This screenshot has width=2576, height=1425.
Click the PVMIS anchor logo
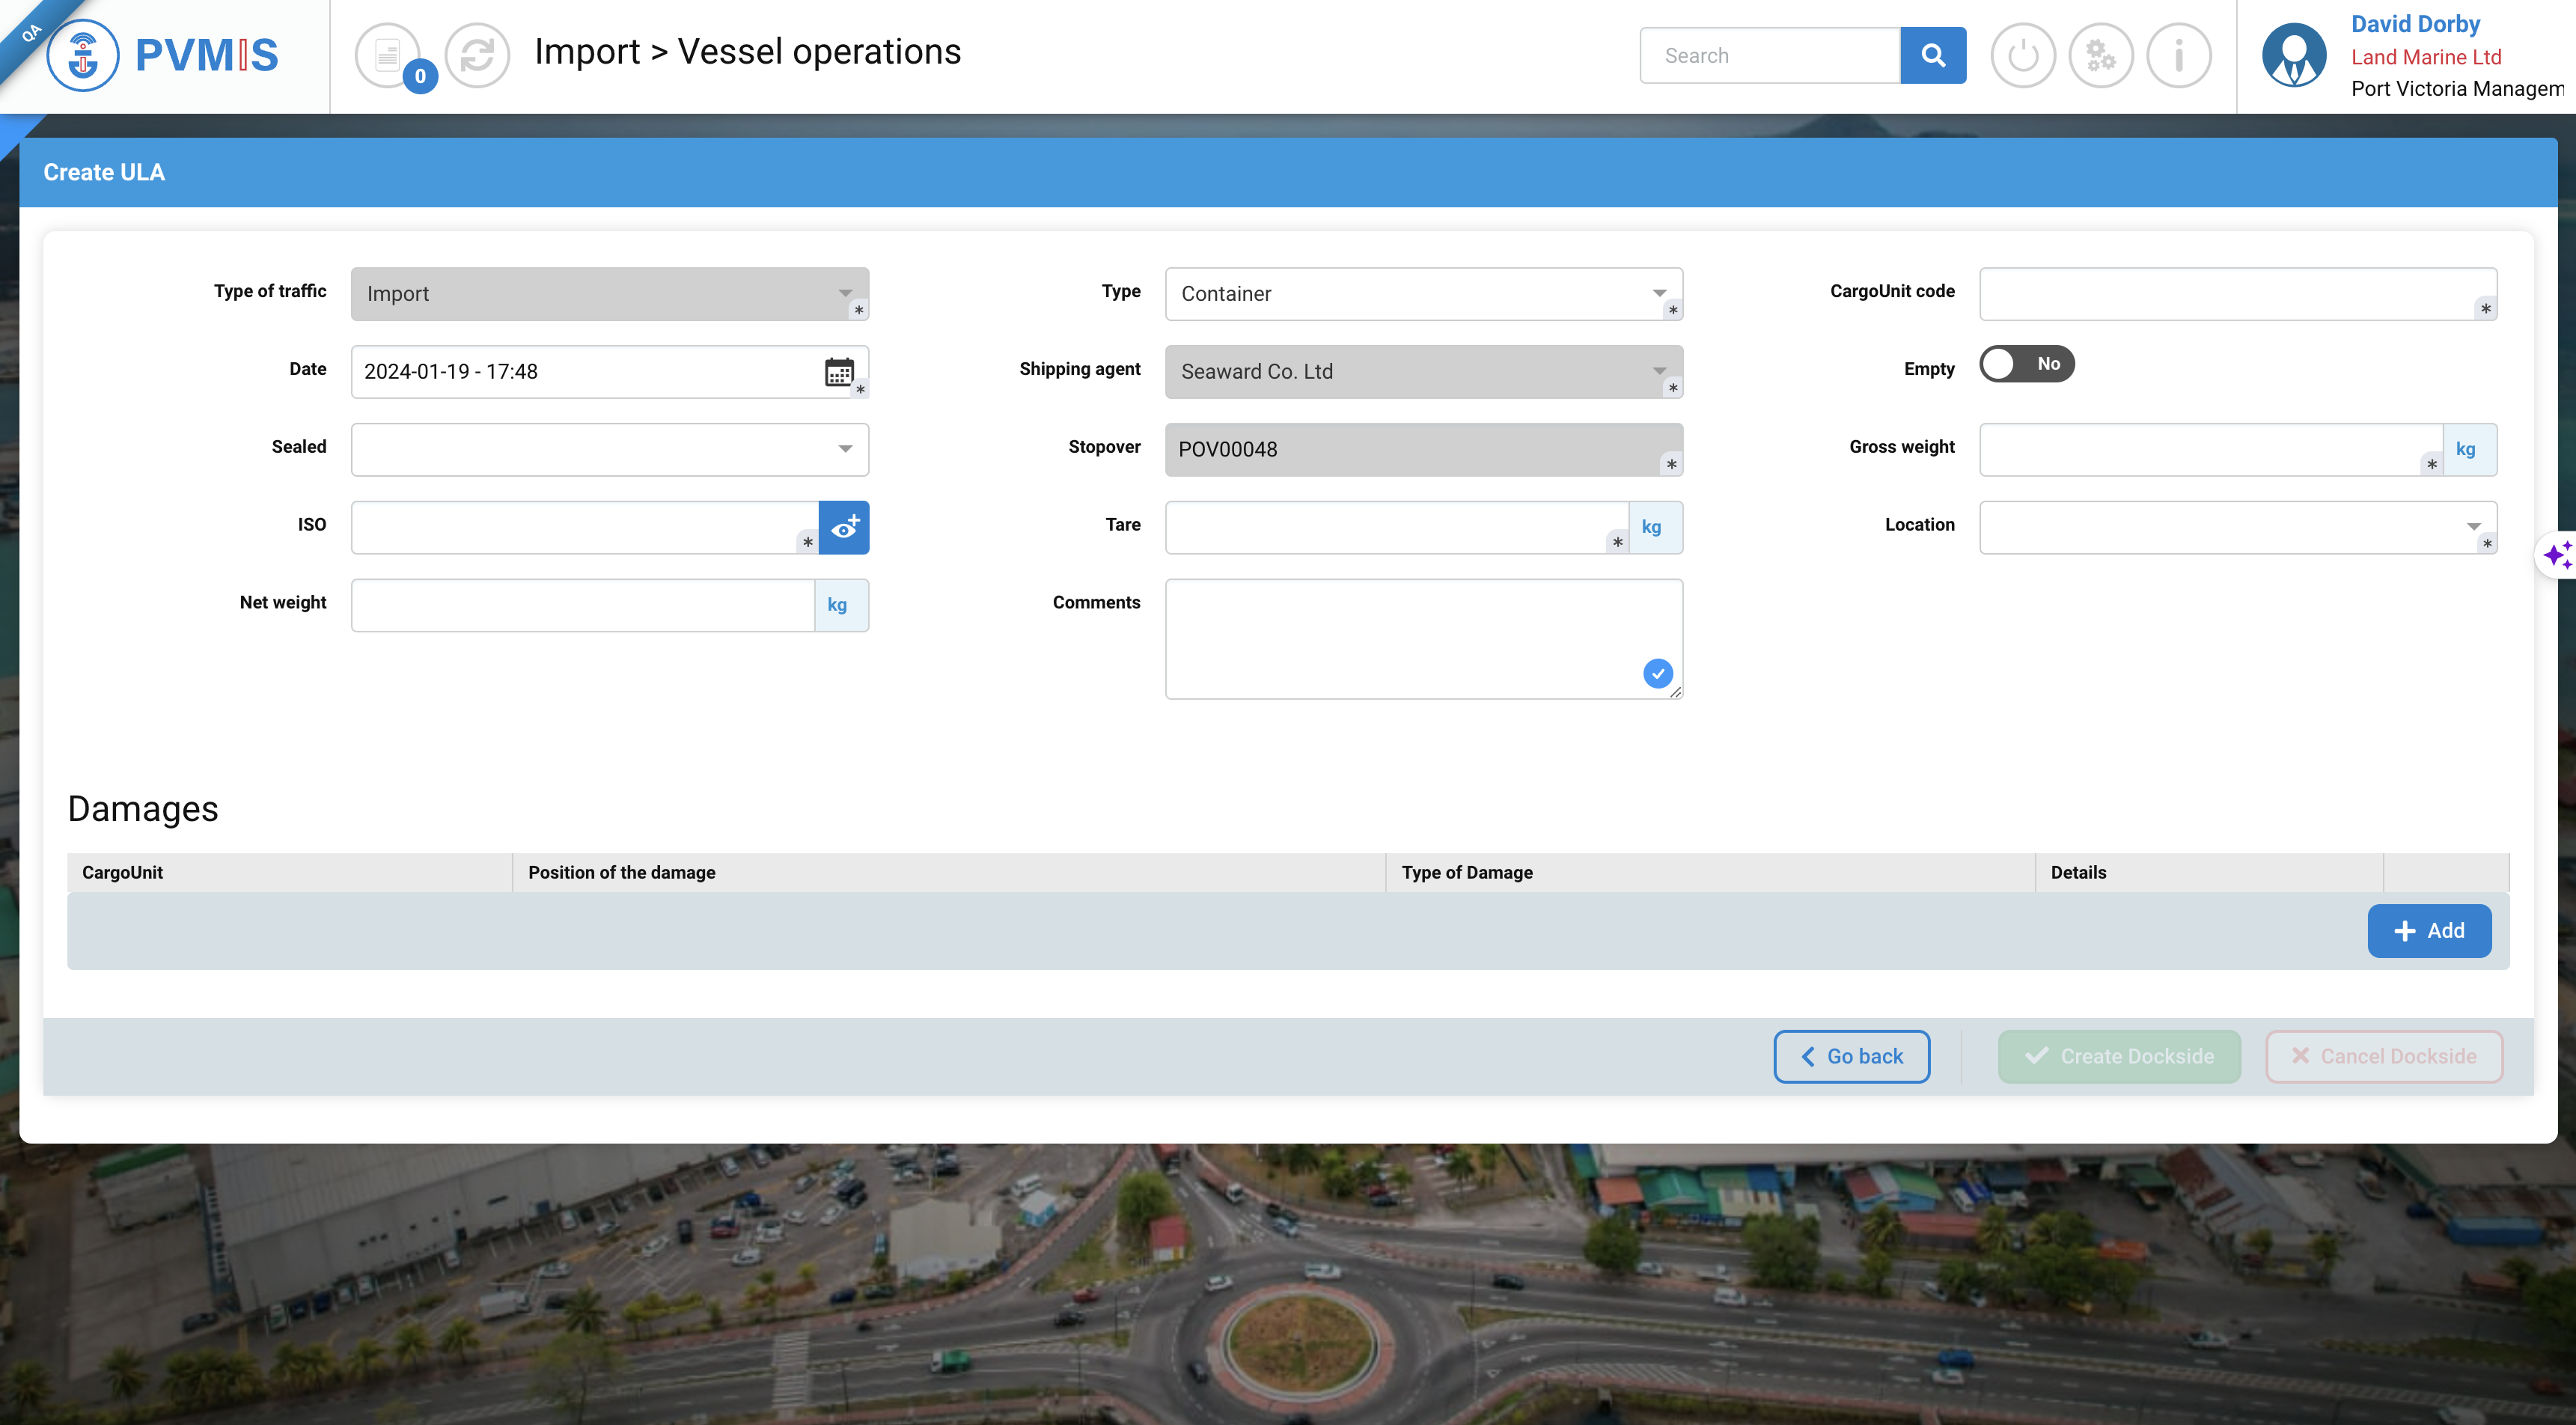(83, 55)
